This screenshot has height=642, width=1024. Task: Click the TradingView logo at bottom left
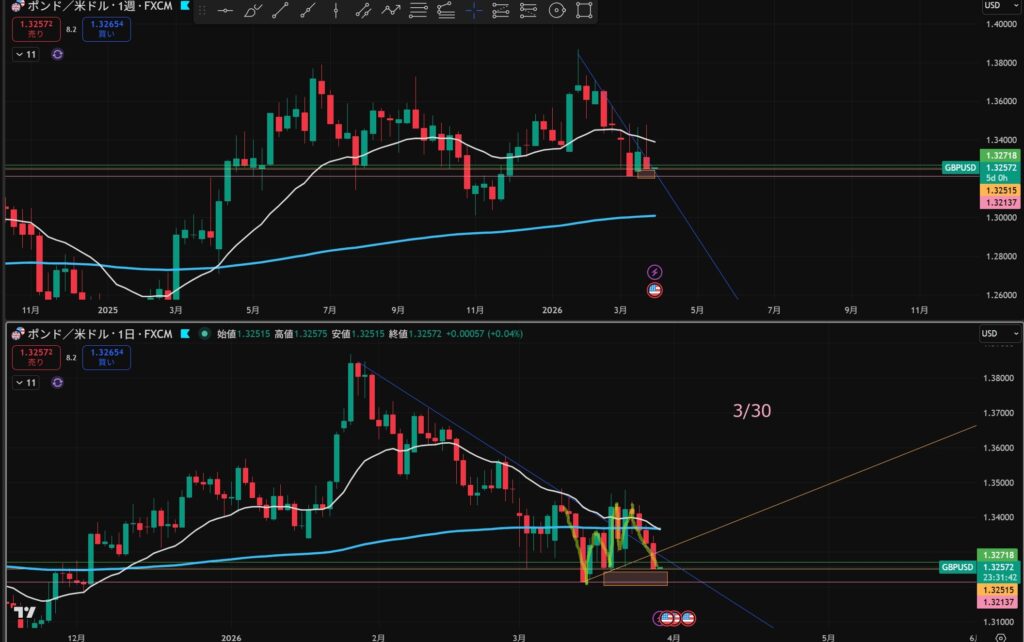click(x=26, y=612)
